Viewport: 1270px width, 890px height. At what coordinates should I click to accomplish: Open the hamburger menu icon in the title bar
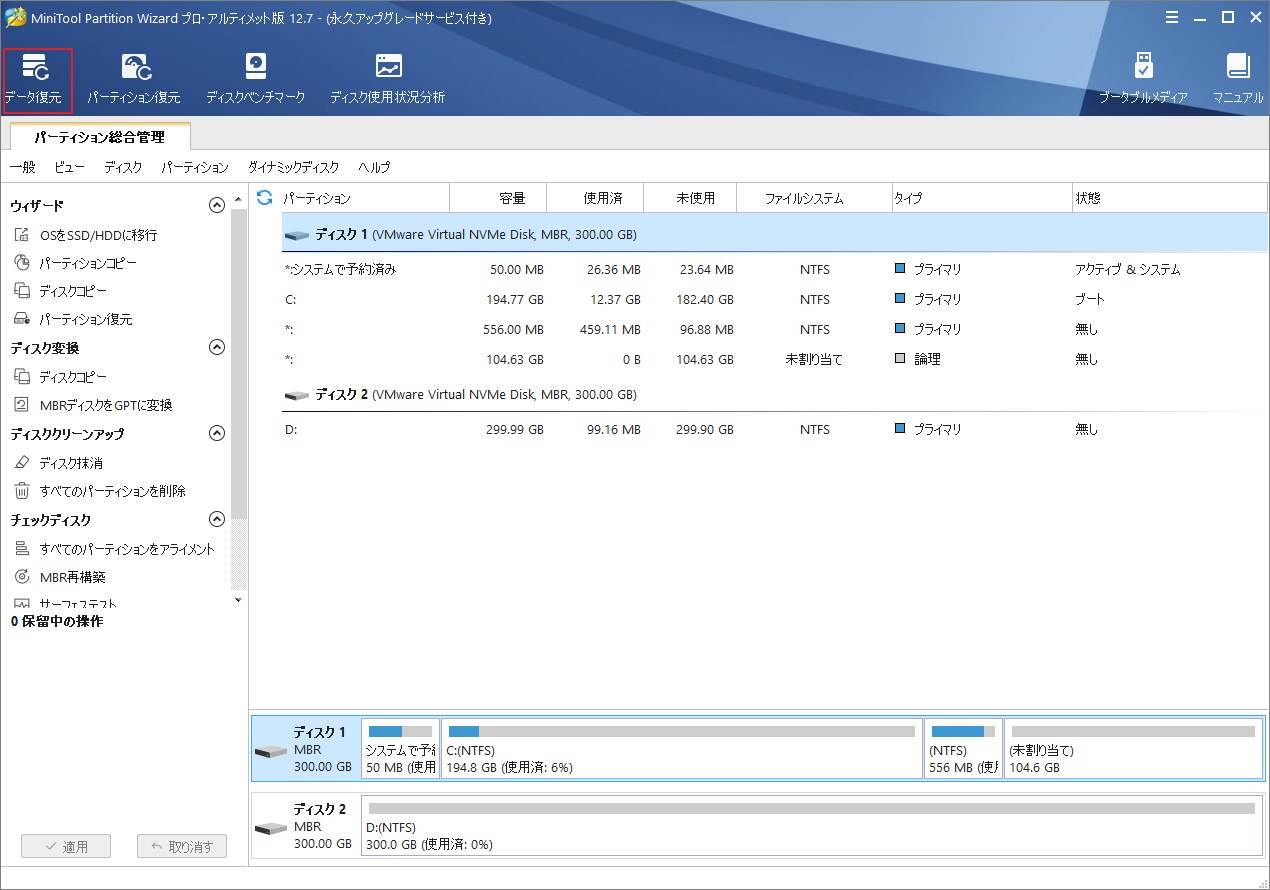(x=1171, y=17)
